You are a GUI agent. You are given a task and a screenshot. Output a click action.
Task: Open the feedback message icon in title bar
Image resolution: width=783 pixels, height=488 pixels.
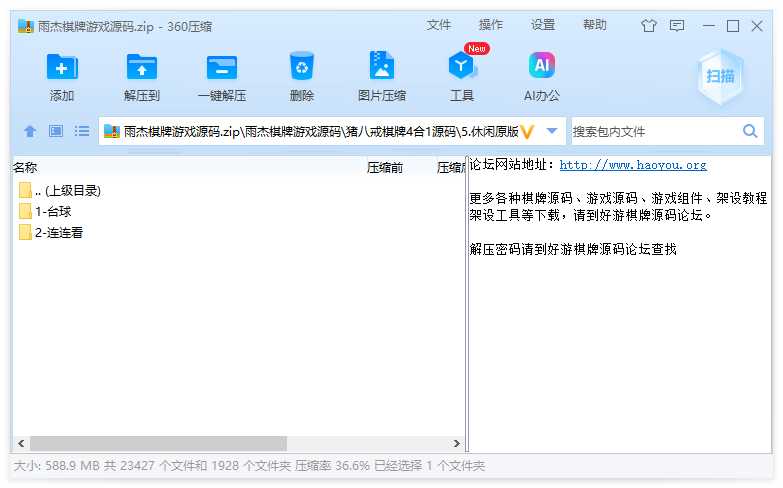click(x=677, y=25)
